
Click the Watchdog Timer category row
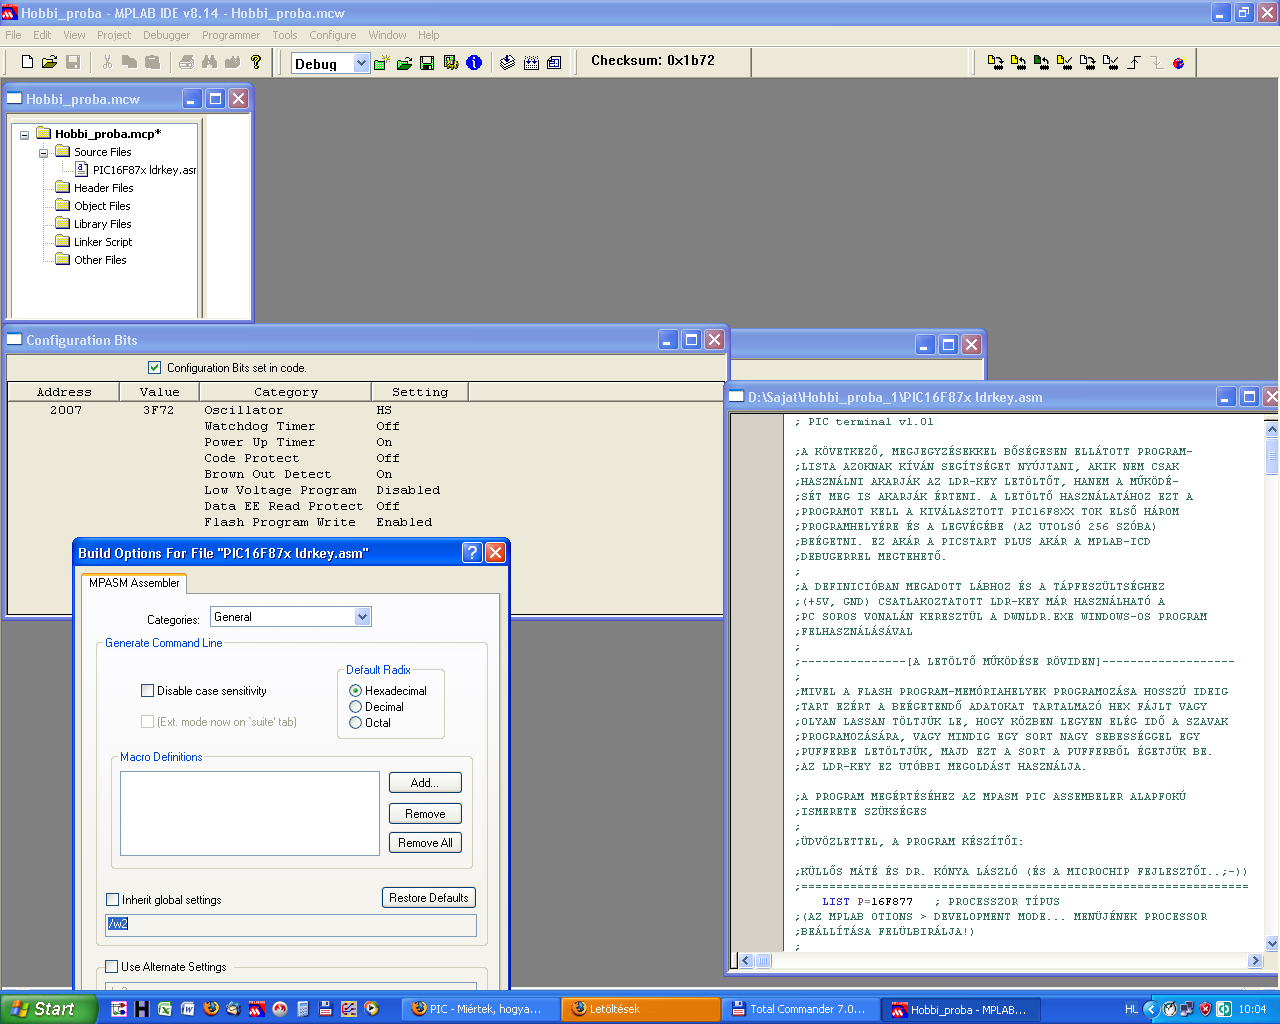(260, 426)
